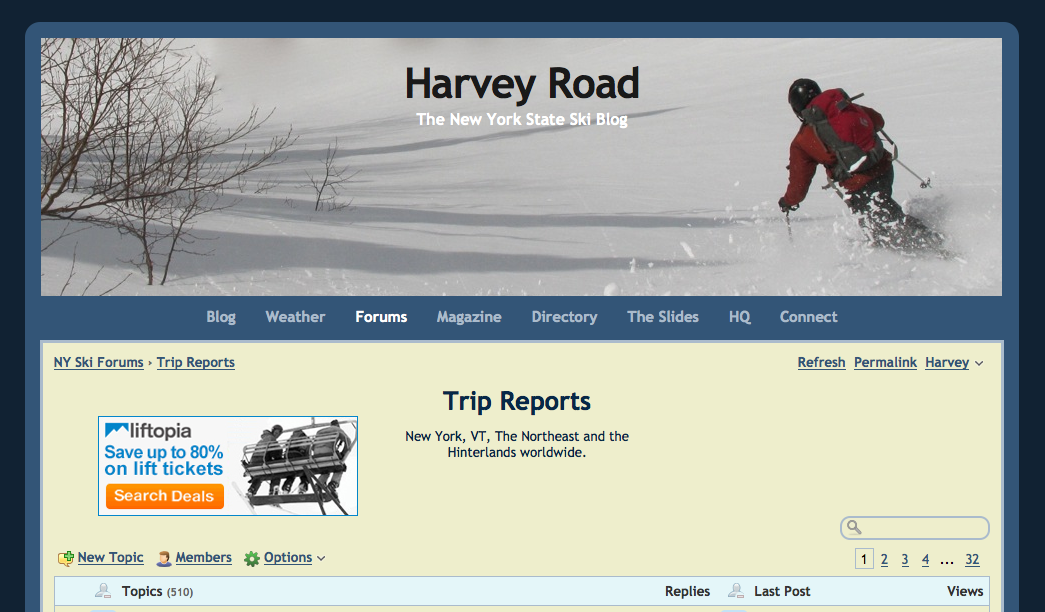The width and height of the screenshot is (1045, 612).
Task: Click the magnifier icon in search box
Action: (x=853, y=528)
